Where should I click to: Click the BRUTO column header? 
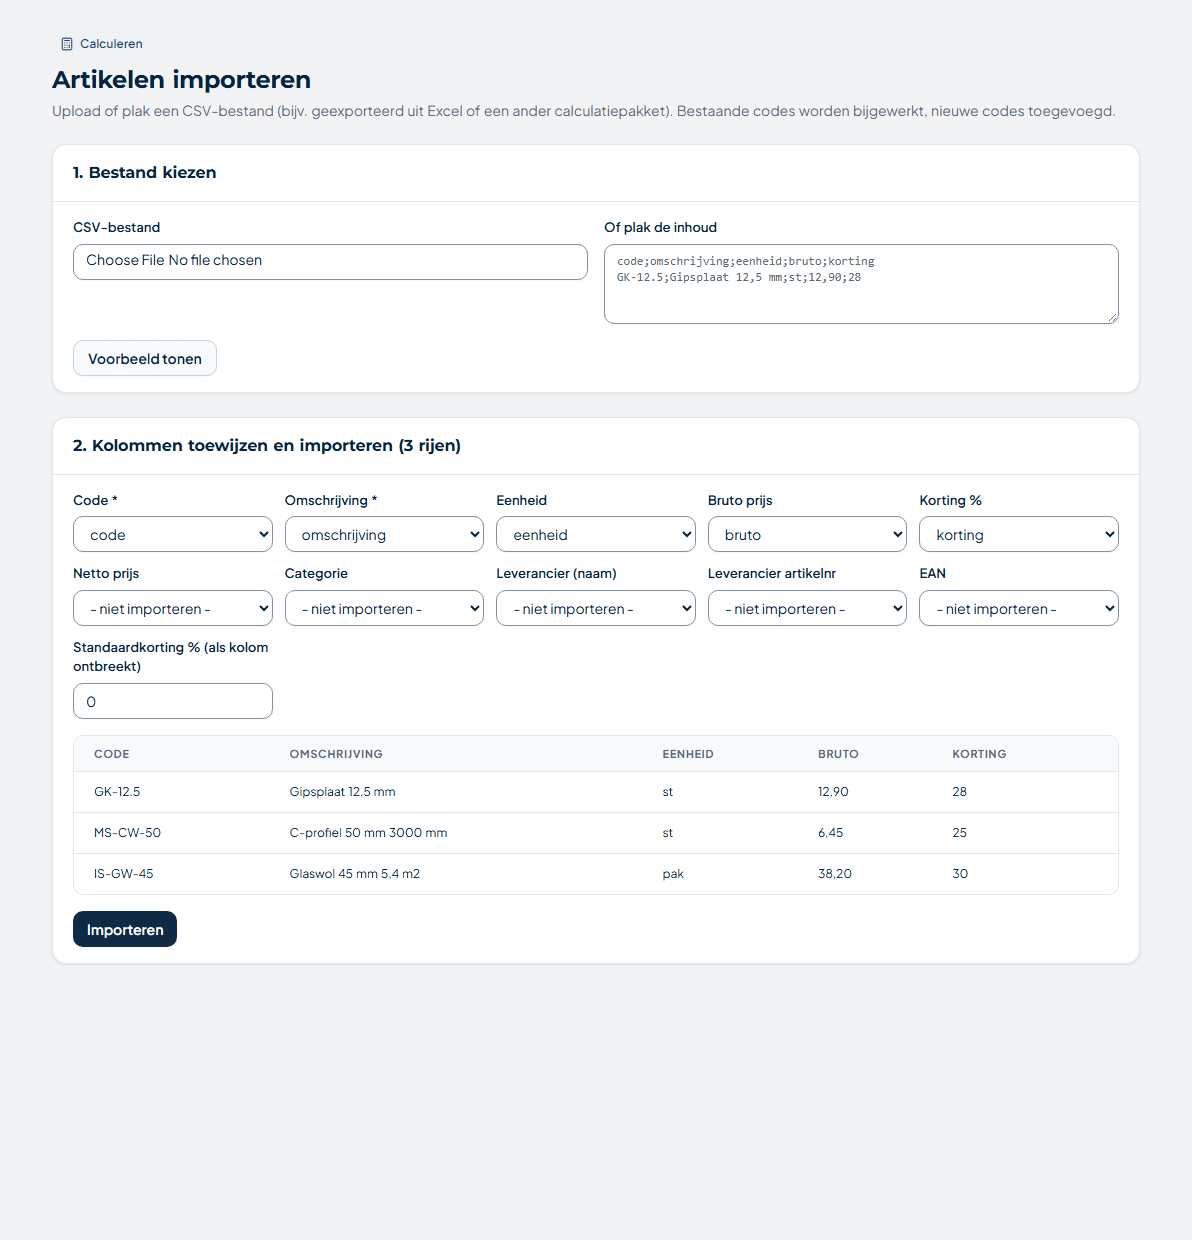[x=838, y=754]
